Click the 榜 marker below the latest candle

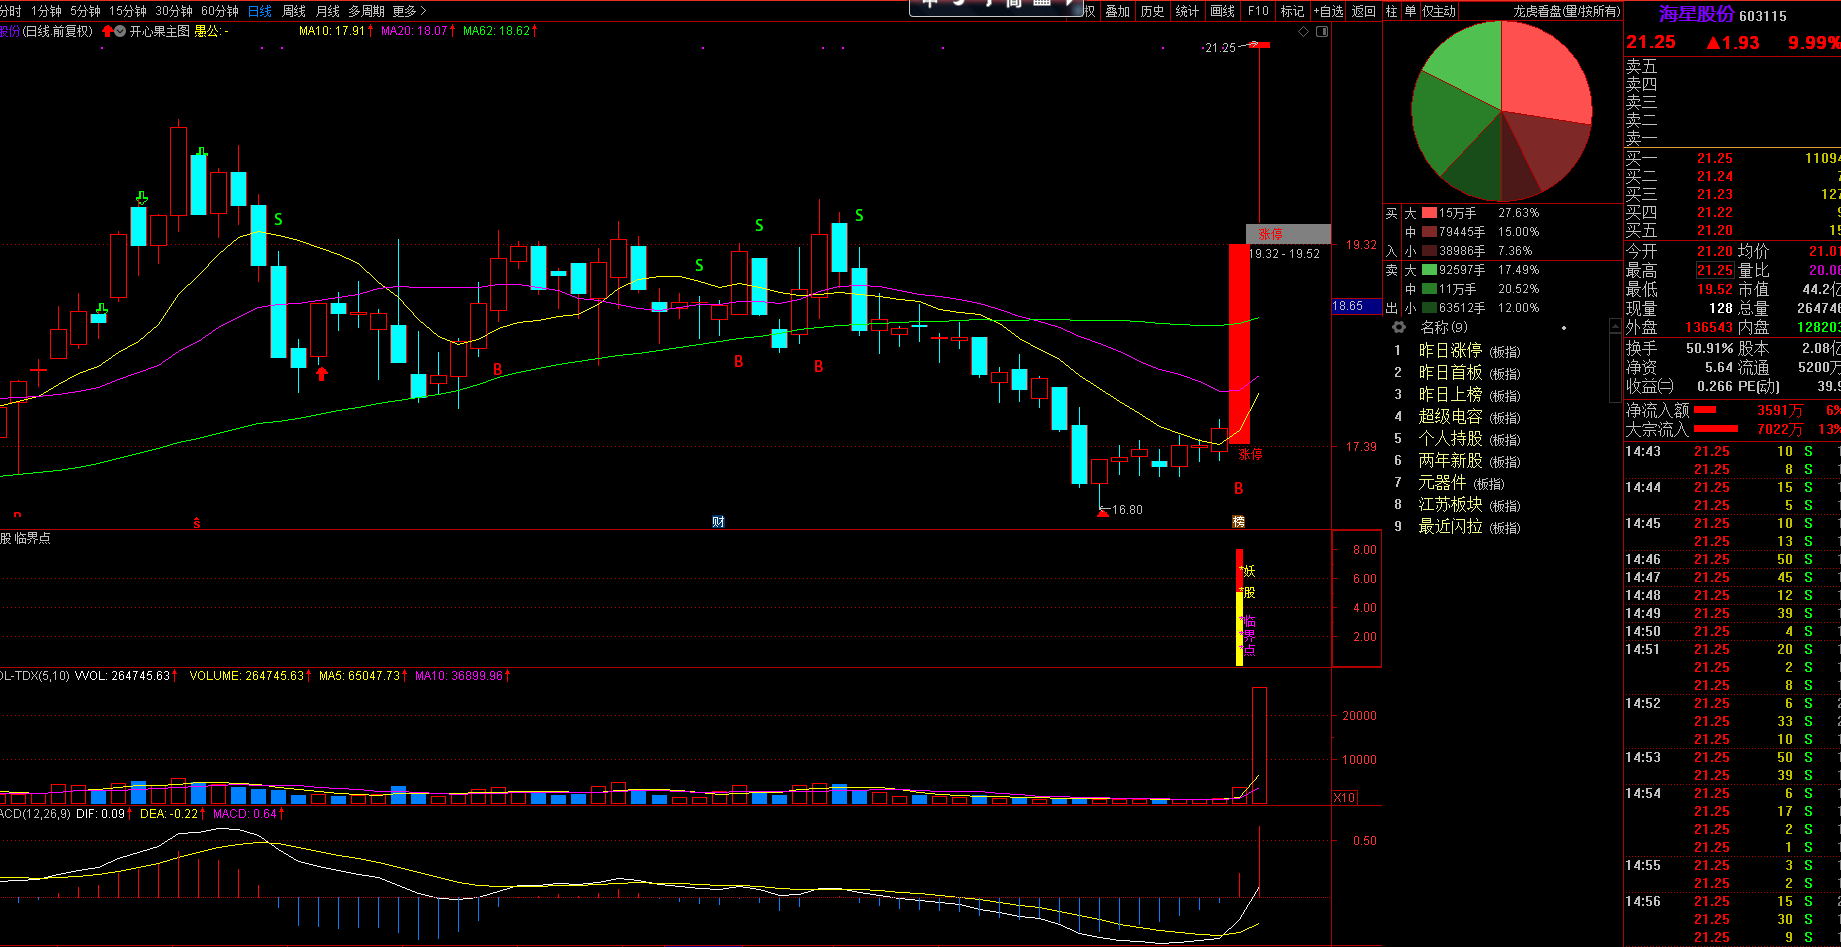pos(1238,522)
